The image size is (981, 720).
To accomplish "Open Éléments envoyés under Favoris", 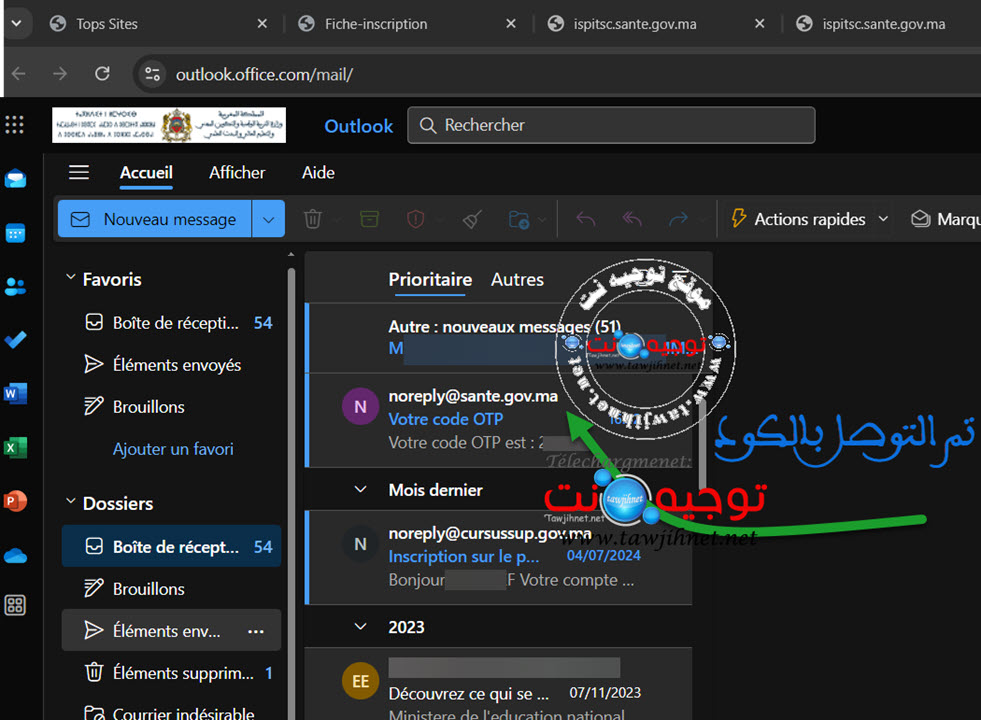I will (x=171, y=365).
